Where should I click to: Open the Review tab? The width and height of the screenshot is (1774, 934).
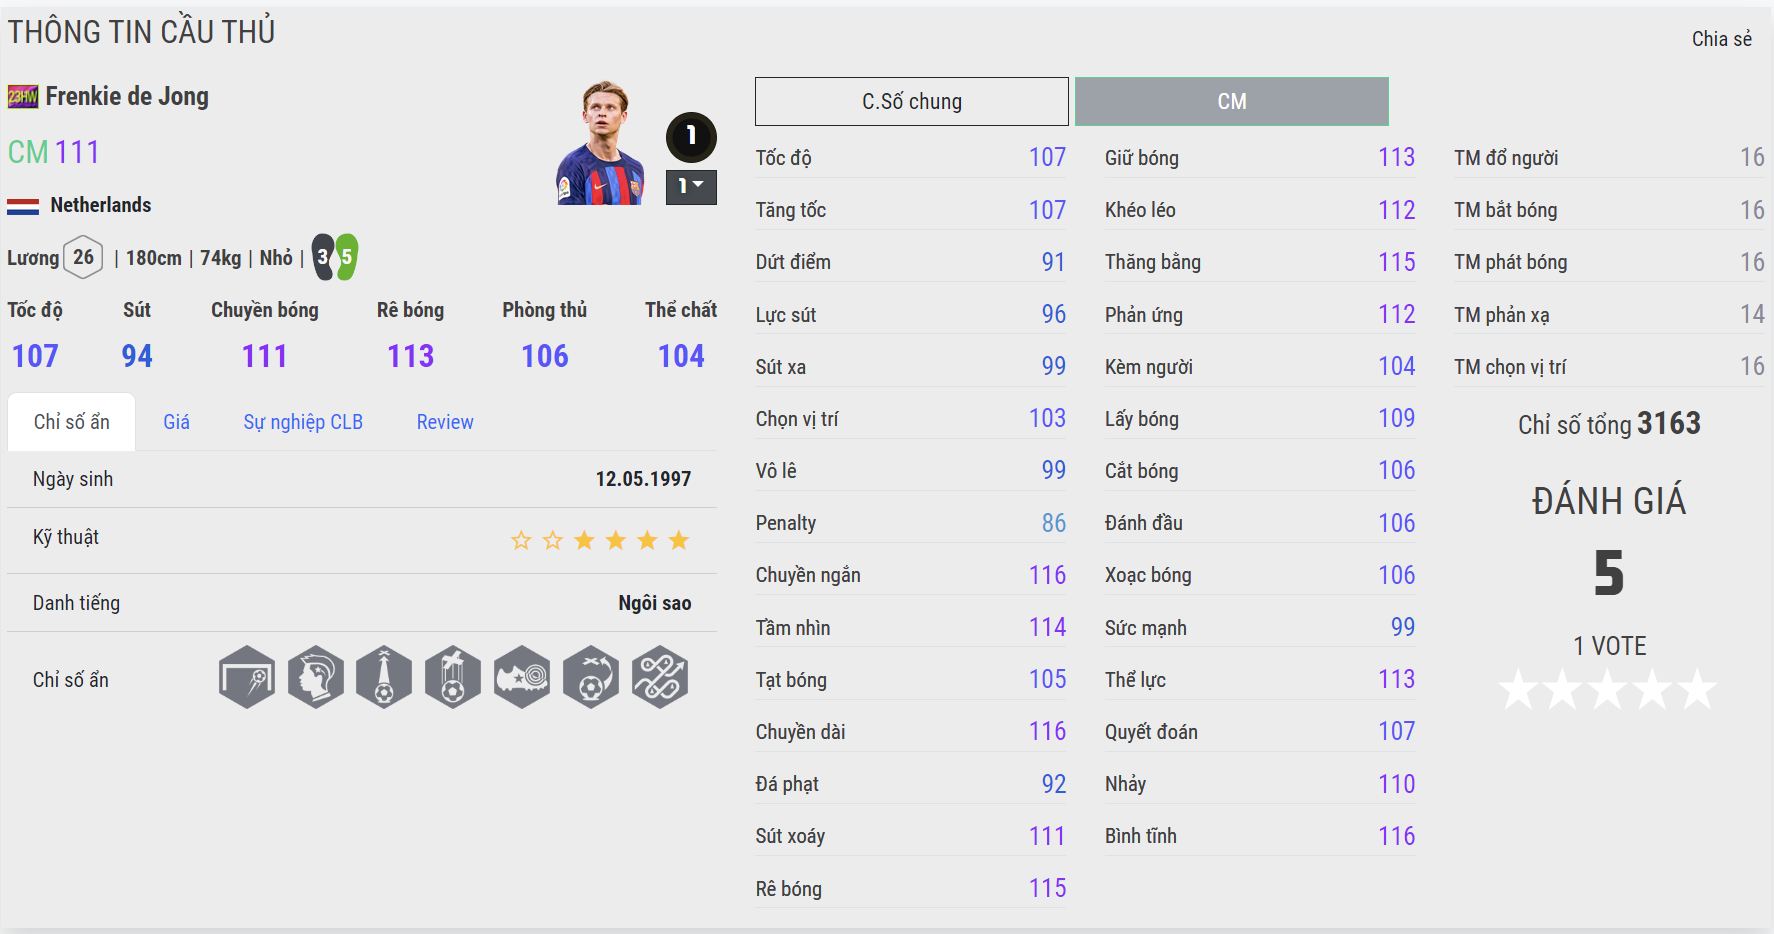(445, 422)
